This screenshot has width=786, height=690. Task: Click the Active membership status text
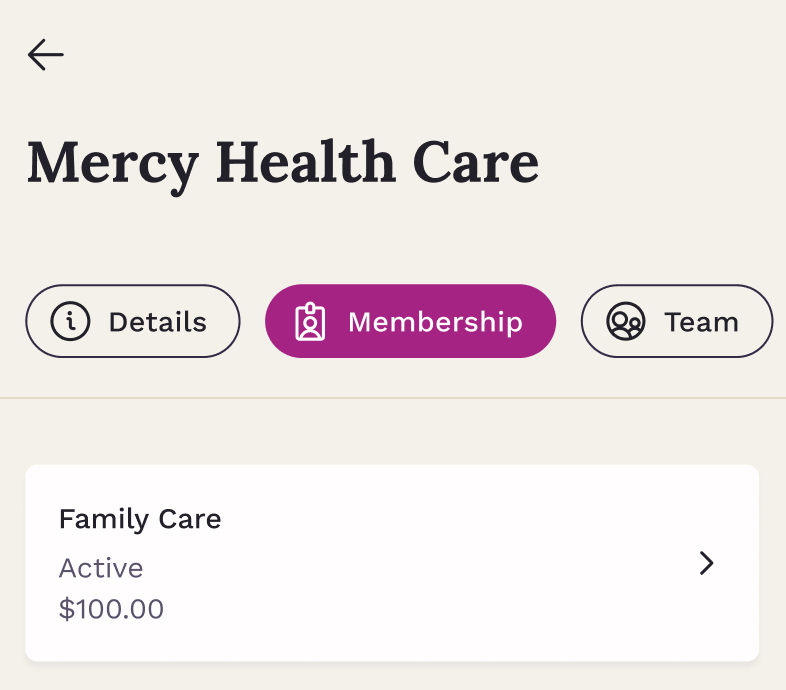[x=101, y=568]
